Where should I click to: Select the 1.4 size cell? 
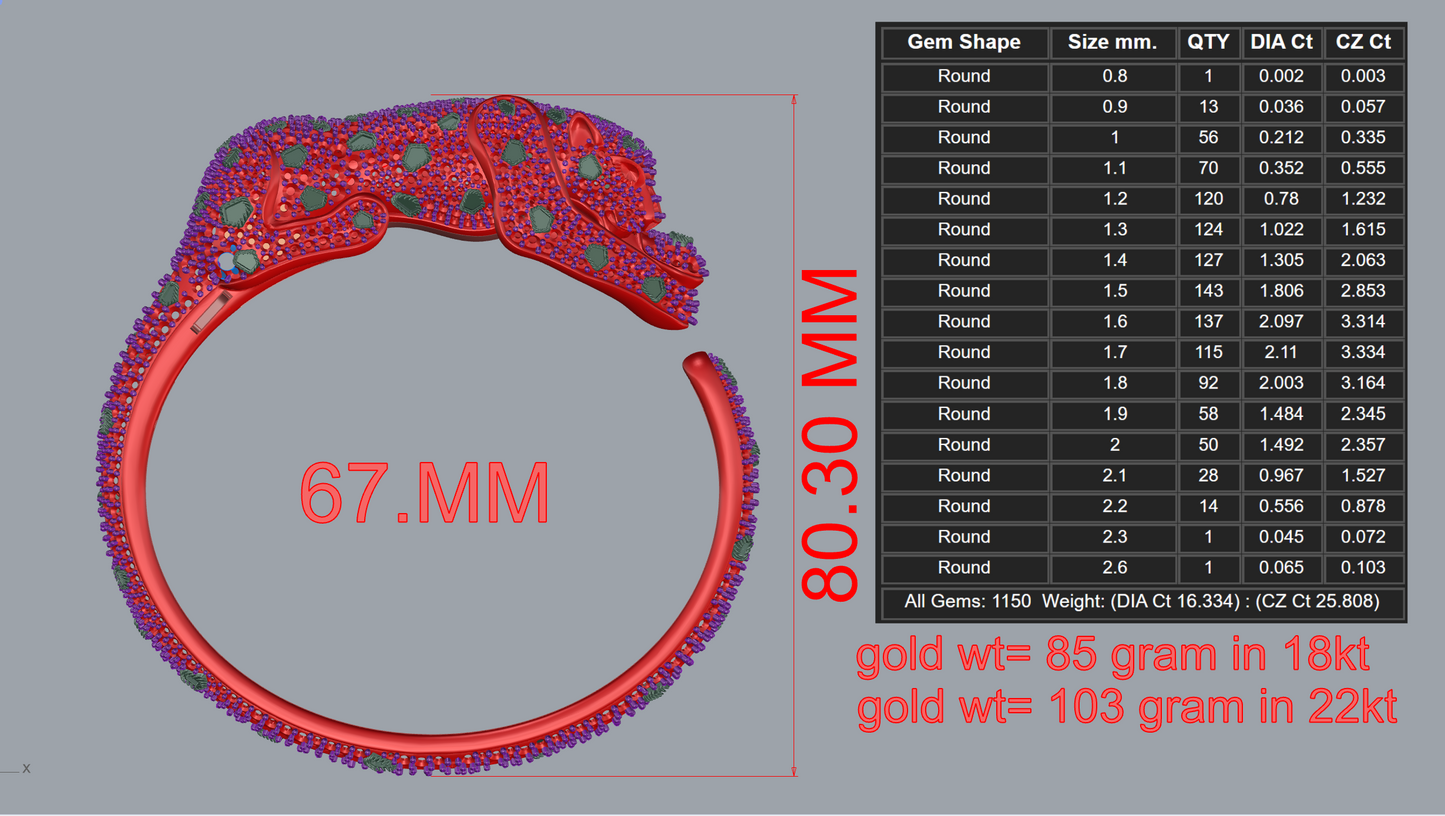coord(1113,260)
